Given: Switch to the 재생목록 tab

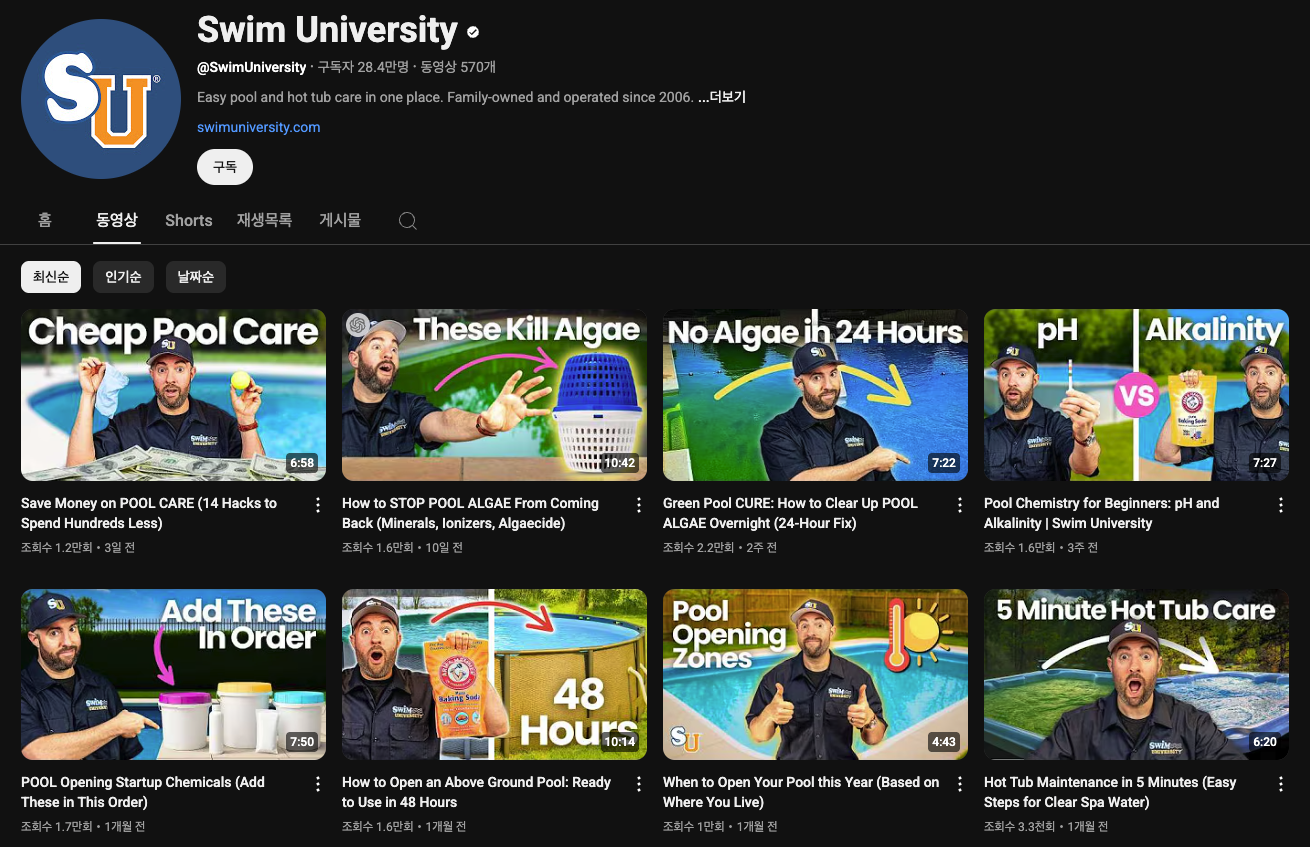Looking at the screenshot, I should (265, 220).
